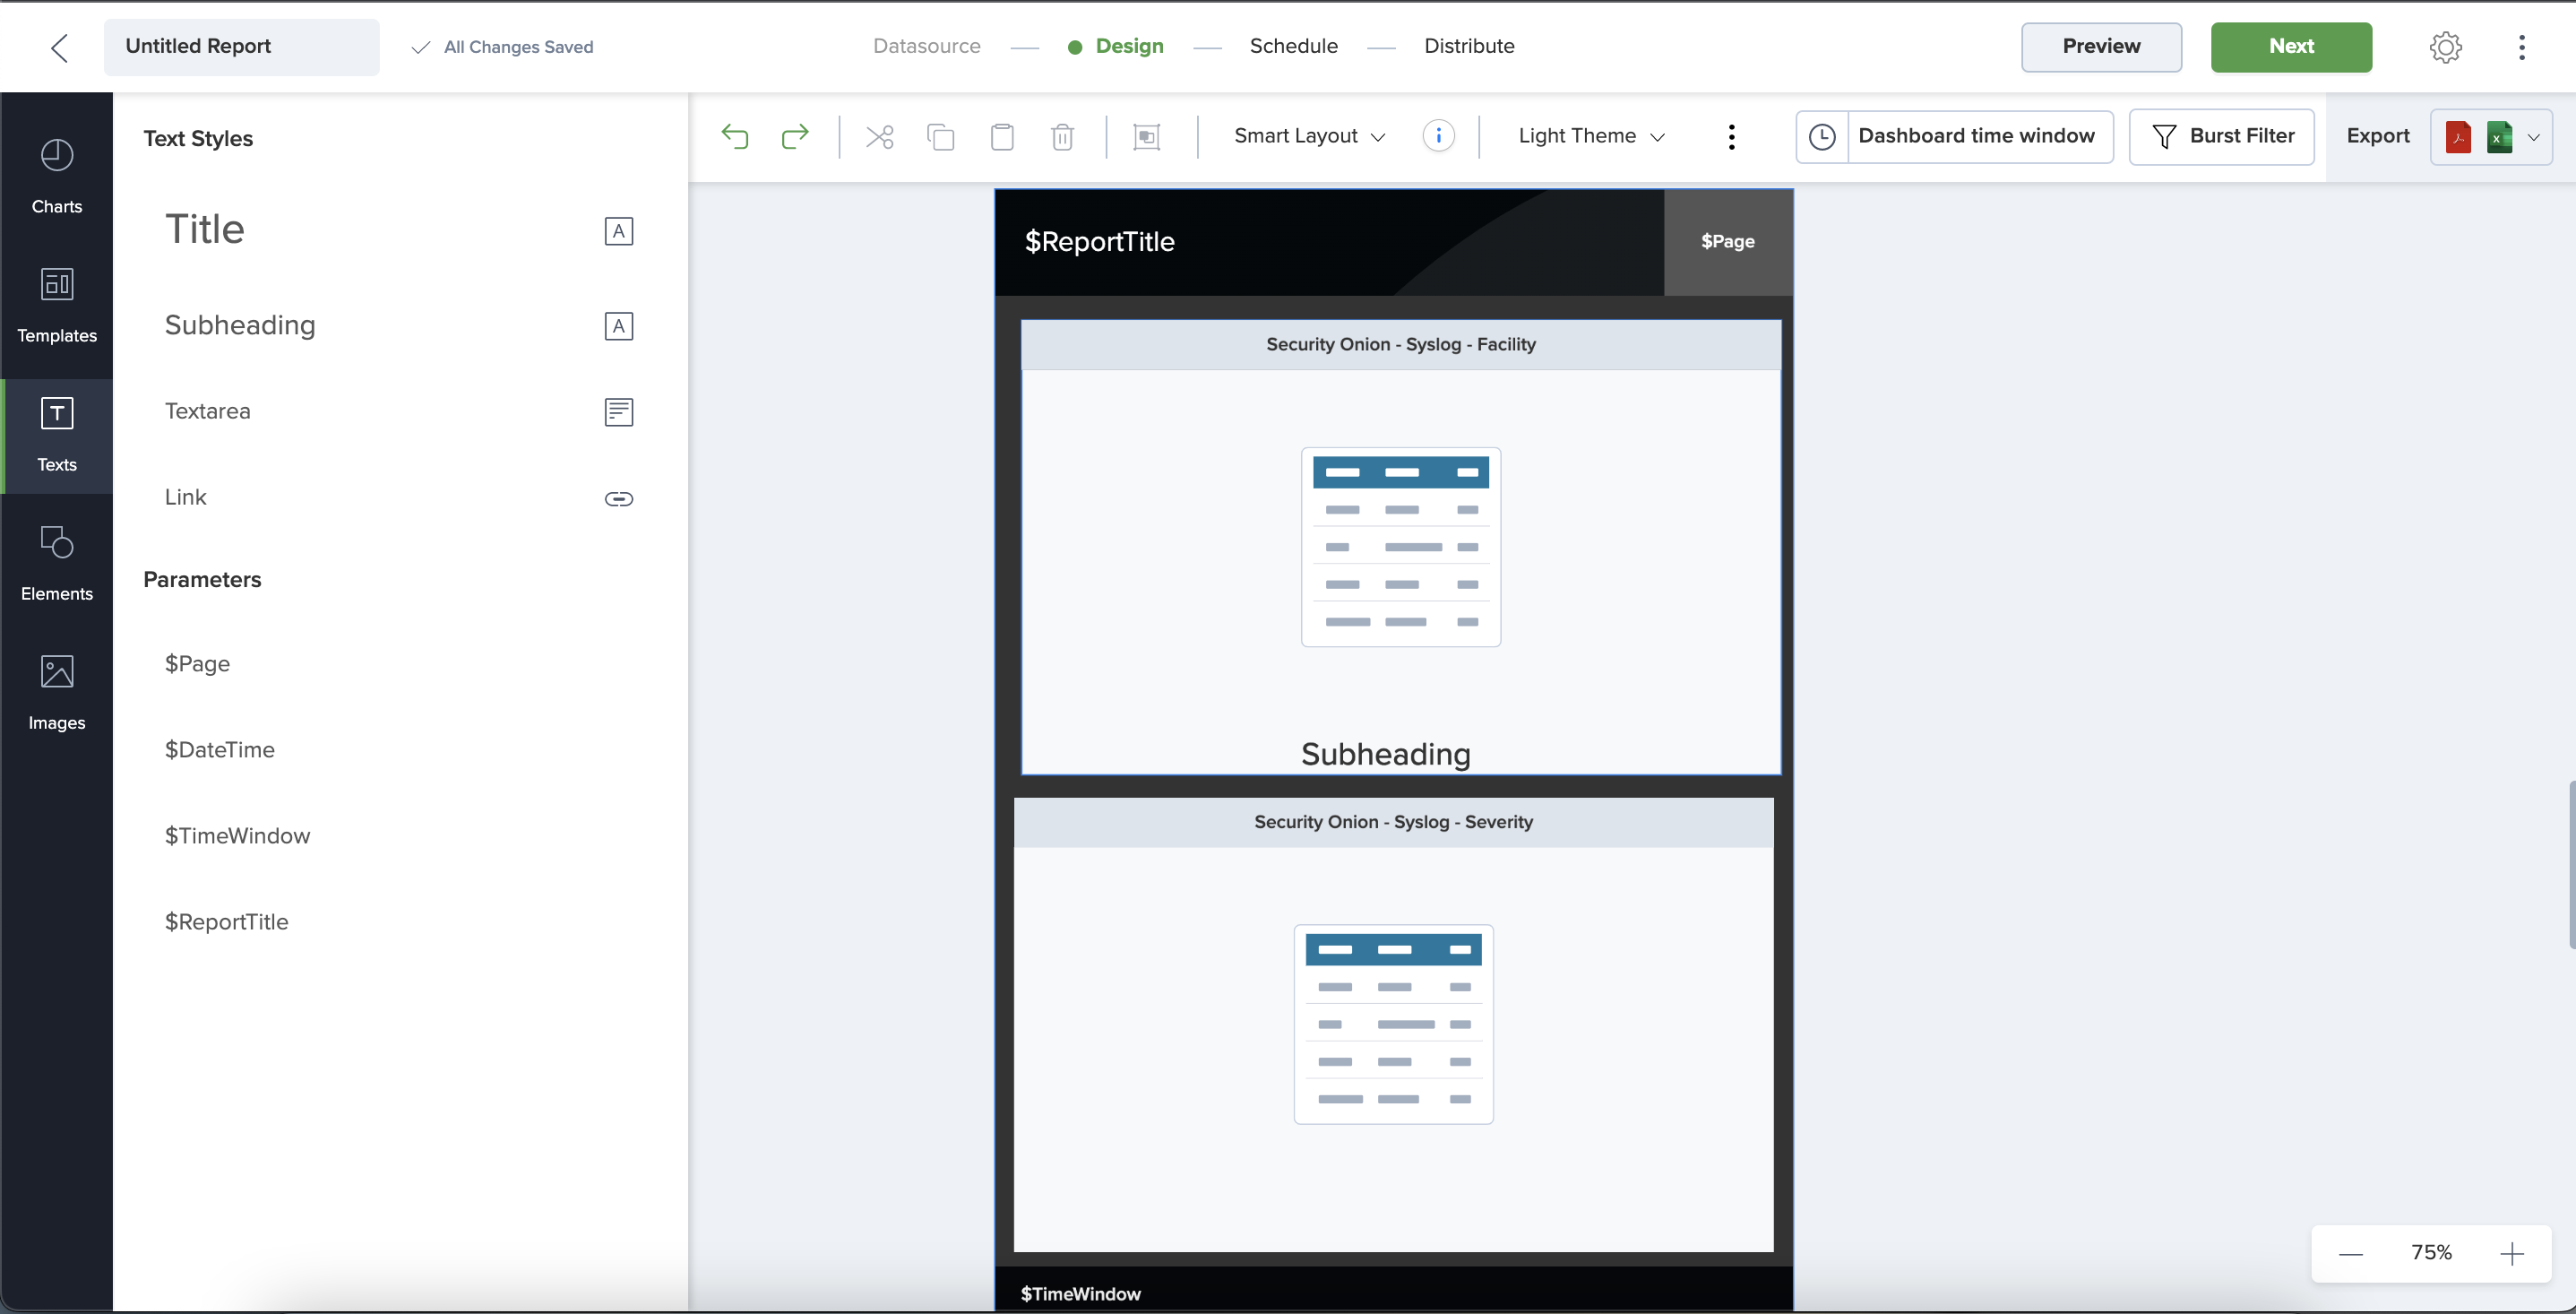Open the Elements sidebar panel
Image resolution: width=2576 pixels, height=1314 pixels.
57,562
